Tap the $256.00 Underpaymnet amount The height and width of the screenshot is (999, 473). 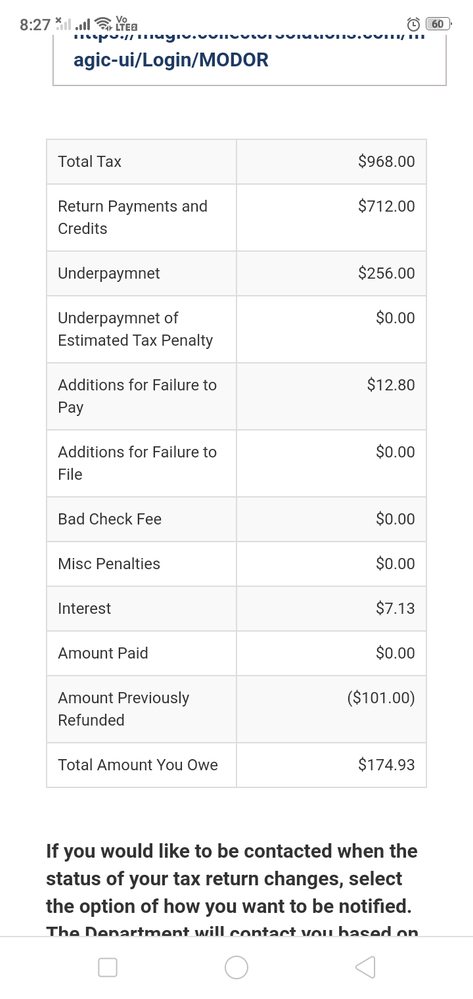(x=386, y=273)
